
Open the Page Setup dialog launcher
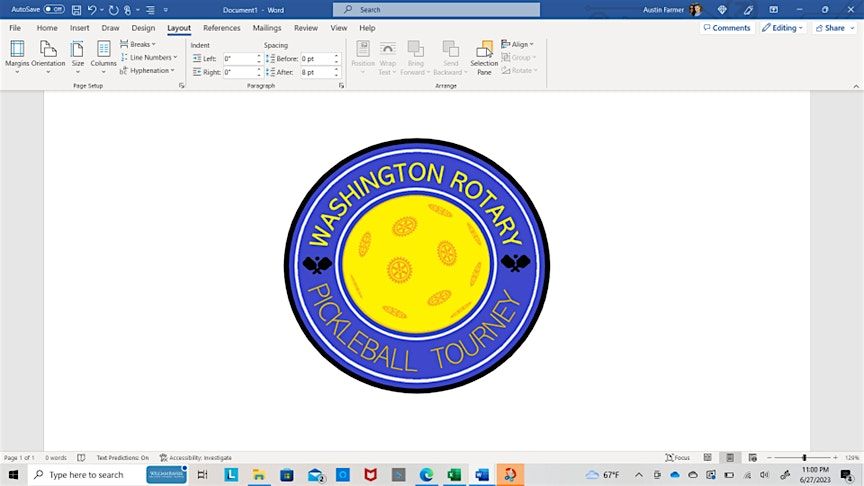[x=181, y=86]
